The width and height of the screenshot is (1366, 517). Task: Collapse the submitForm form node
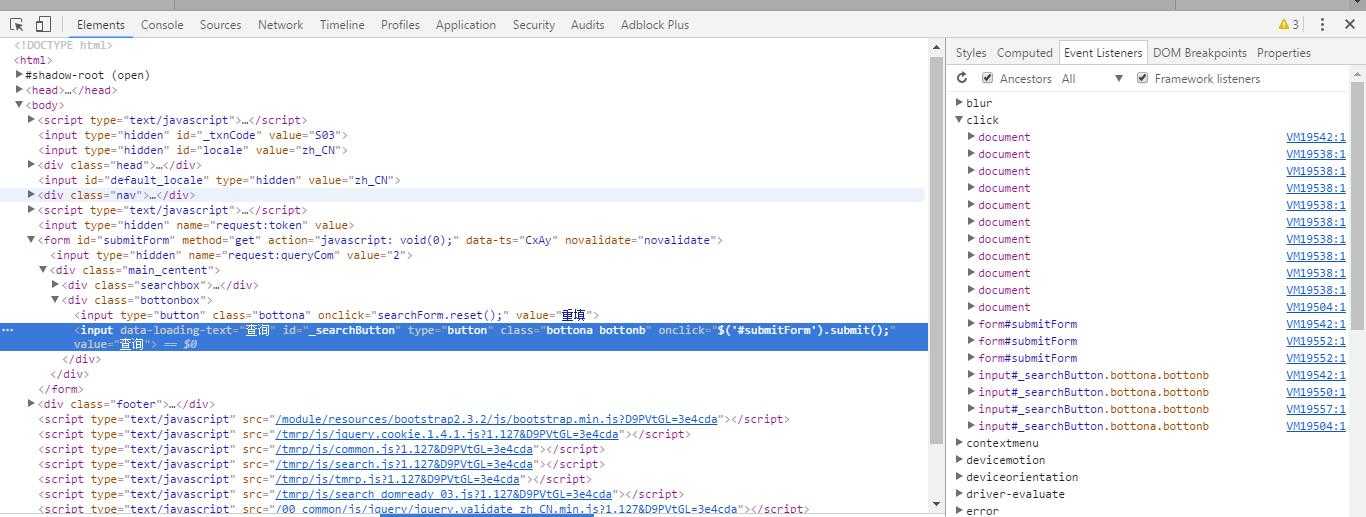[31, 240]
